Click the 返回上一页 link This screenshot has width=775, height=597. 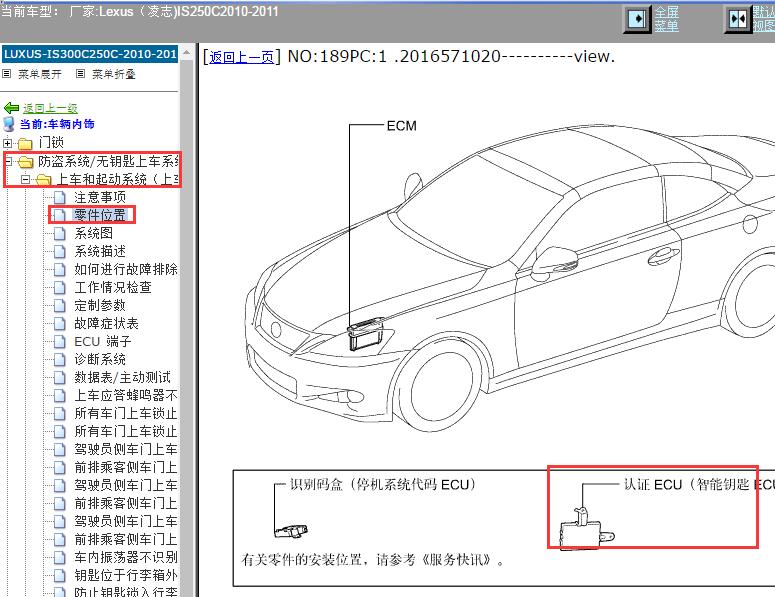(x=241, y=57)
